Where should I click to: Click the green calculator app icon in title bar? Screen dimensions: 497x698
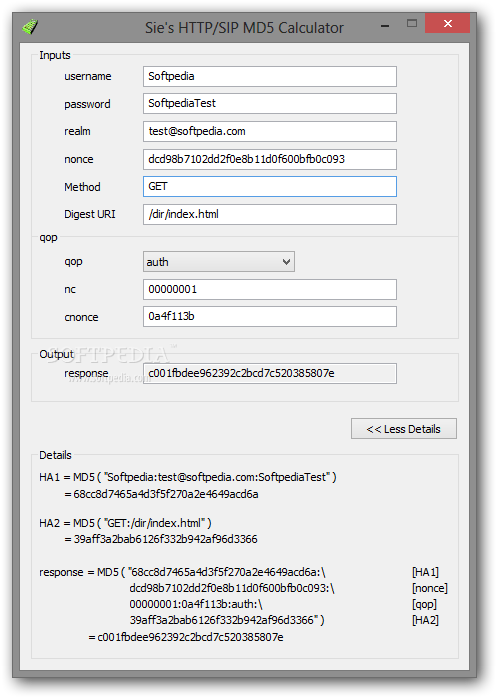(x=30, y=27)
